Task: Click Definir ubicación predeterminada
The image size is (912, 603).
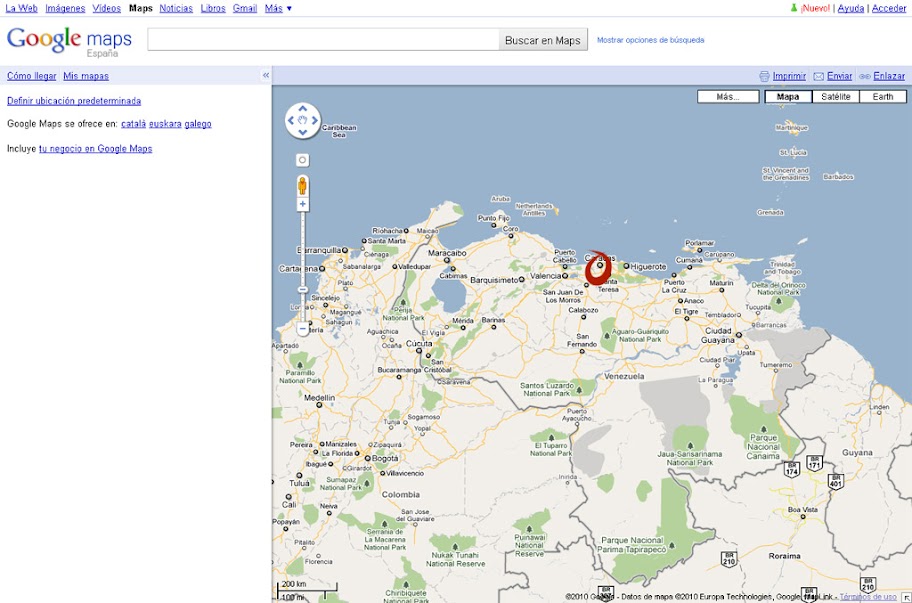Action: coord(74,101)
